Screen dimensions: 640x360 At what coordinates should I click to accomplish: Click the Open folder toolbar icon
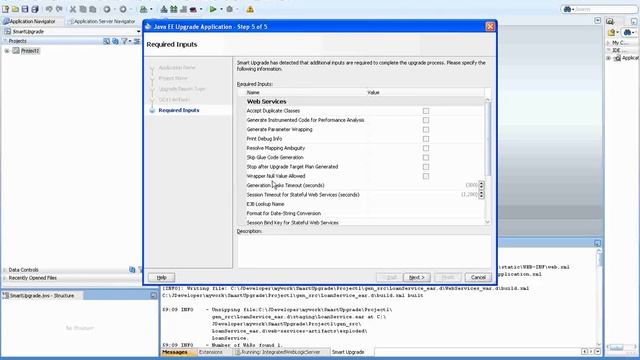(x=16, y=9)
